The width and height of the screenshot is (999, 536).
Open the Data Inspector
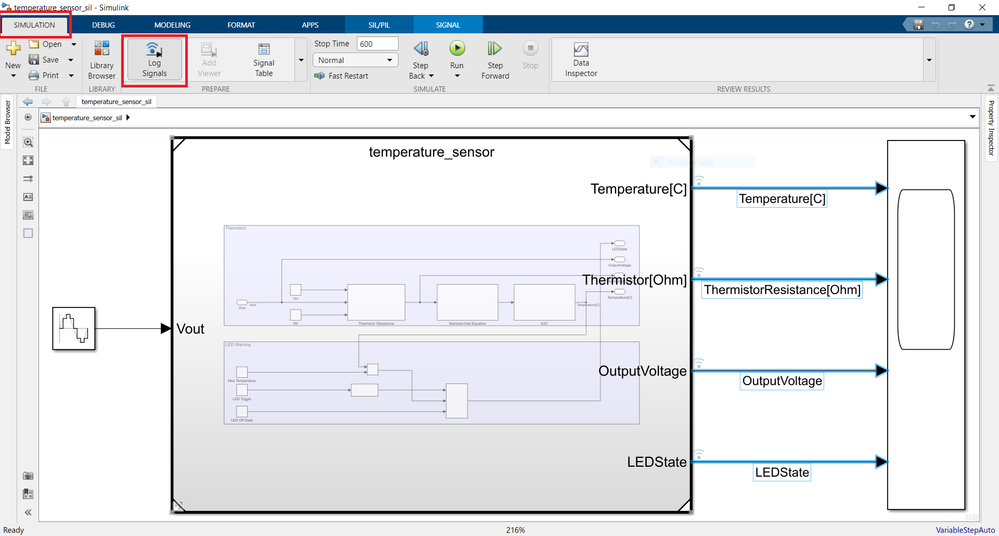click(x=581, y=59)
